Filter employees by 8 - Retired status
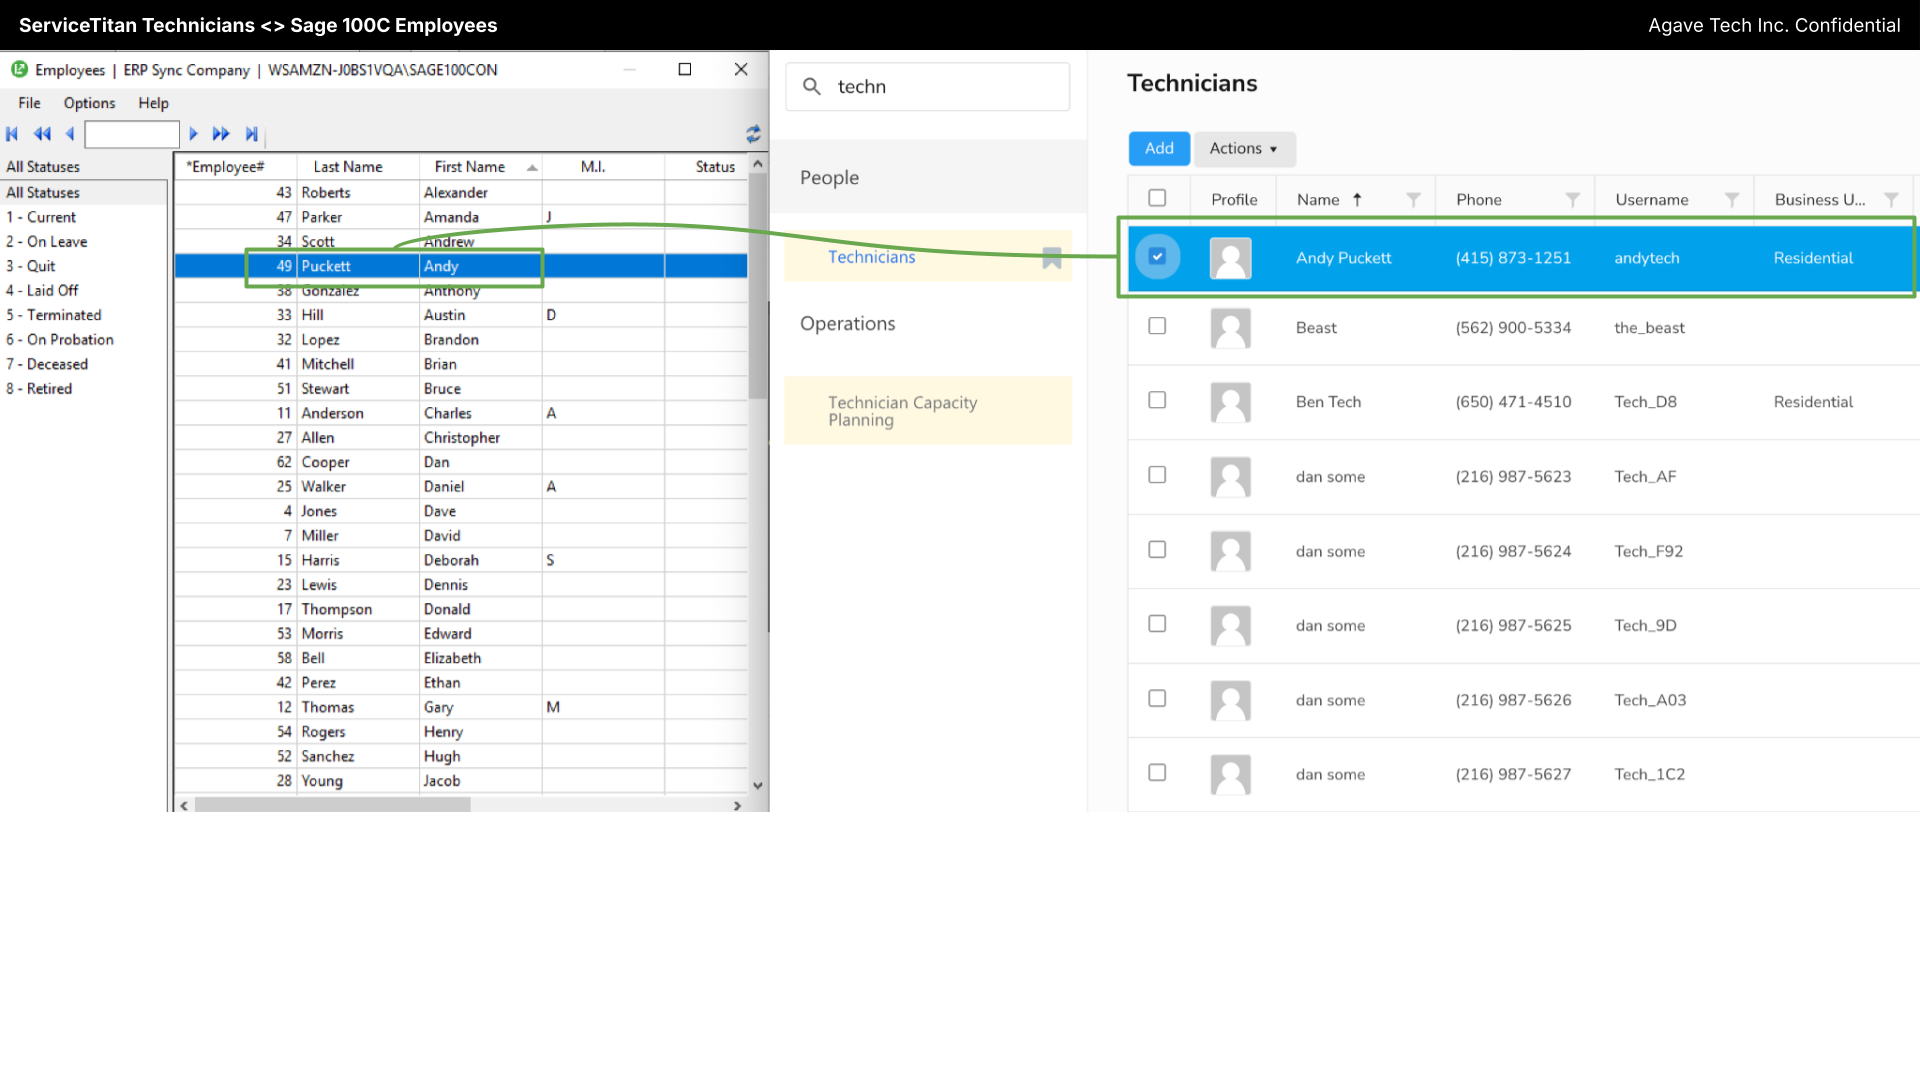 (x=39, y=389)
